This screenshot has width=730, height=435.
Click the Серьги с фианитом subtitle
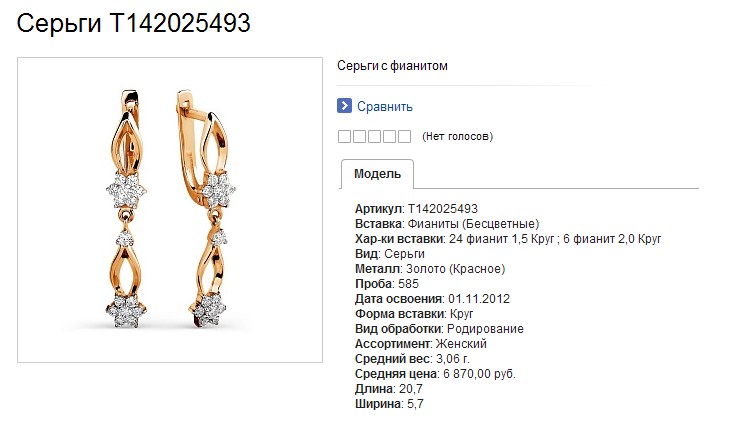click(392, 66)
